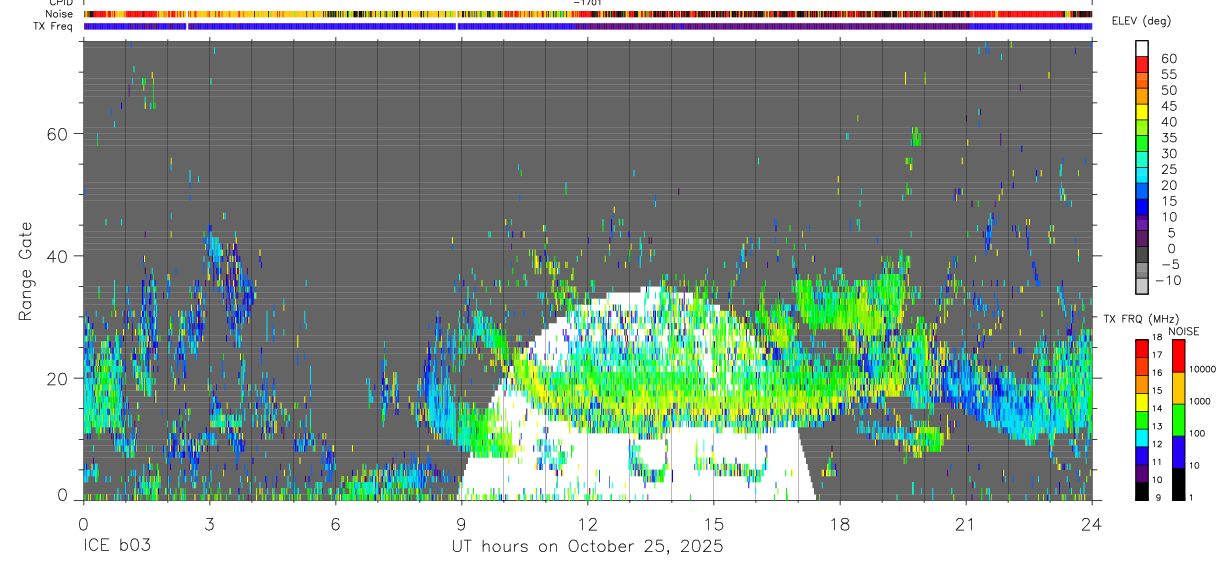1228x567 pixels.
Task: Click the Range Gate tick label '60'
Action: [57, 134]
